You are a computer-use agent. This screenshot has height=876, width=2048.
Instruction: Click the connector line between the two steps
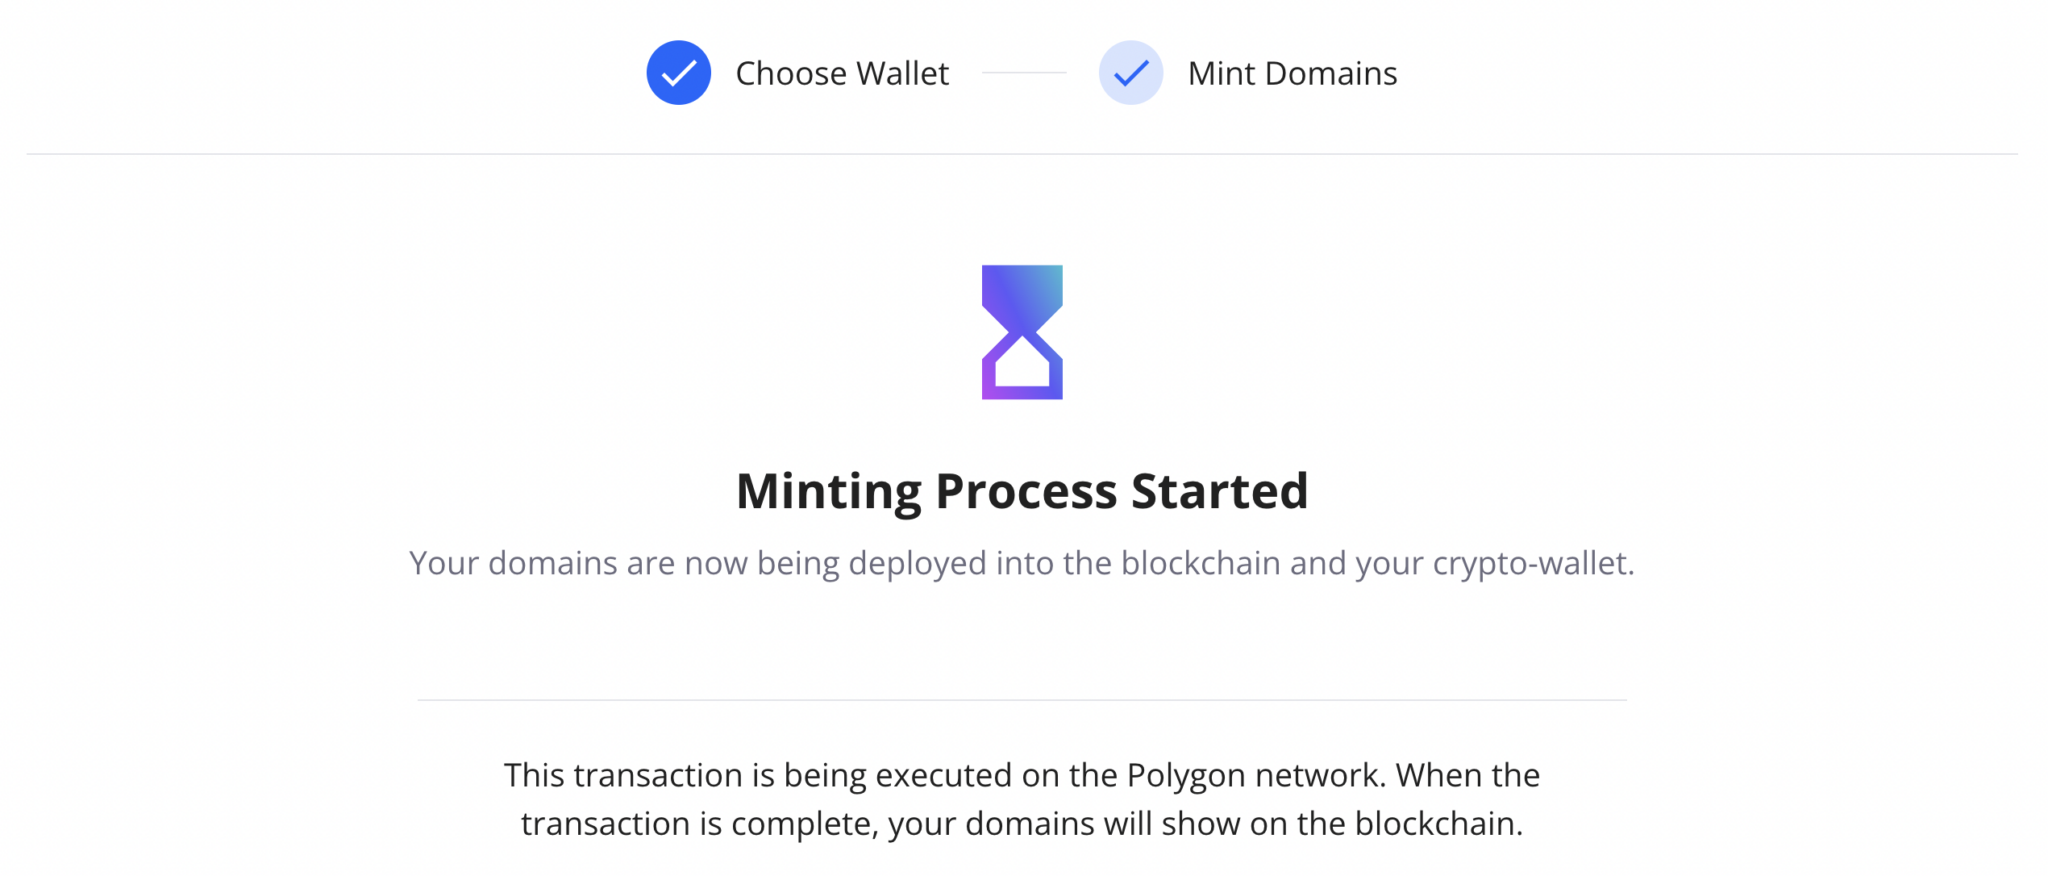(1024, 72)
